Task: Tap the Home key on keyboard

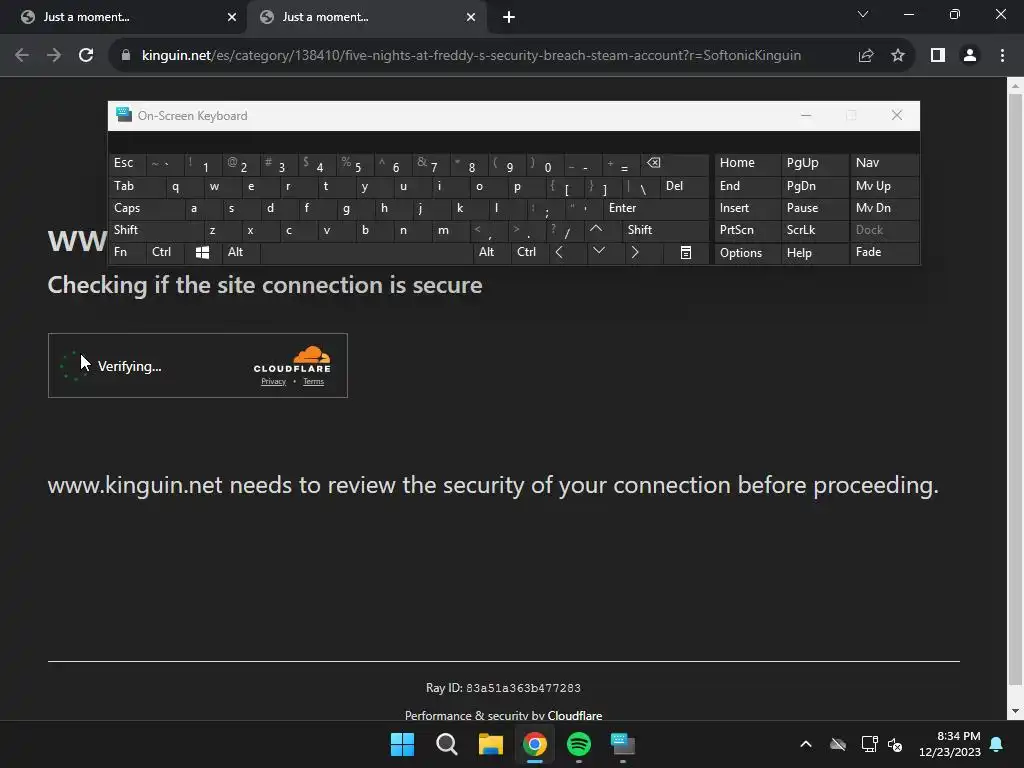Action: [747, 163]
